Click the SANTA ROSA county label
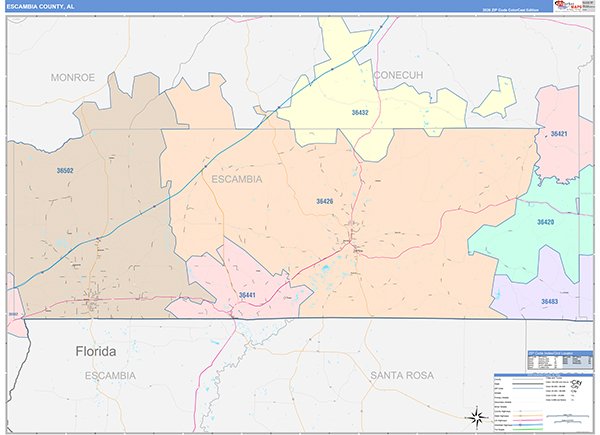Screen dimensions: 600x435 point(402,375)
